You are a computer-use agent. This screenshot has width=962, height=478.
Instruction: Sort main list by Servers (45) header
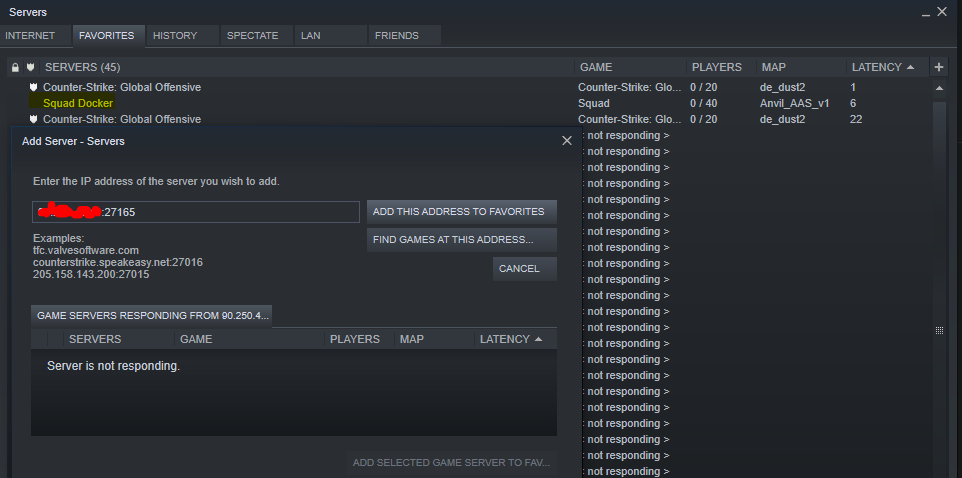point(307,67)
